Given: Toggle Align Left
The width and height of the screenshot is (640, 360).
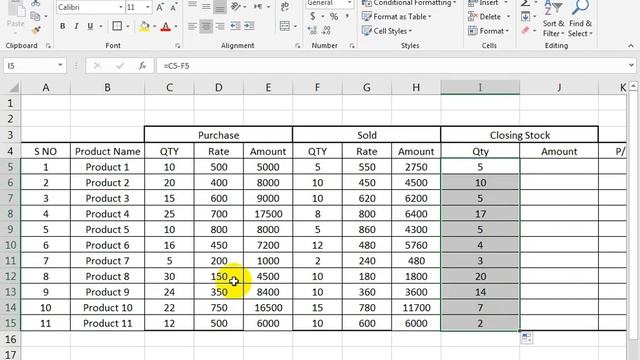Looking at the screenshot, I should click(x=192, y=26).
